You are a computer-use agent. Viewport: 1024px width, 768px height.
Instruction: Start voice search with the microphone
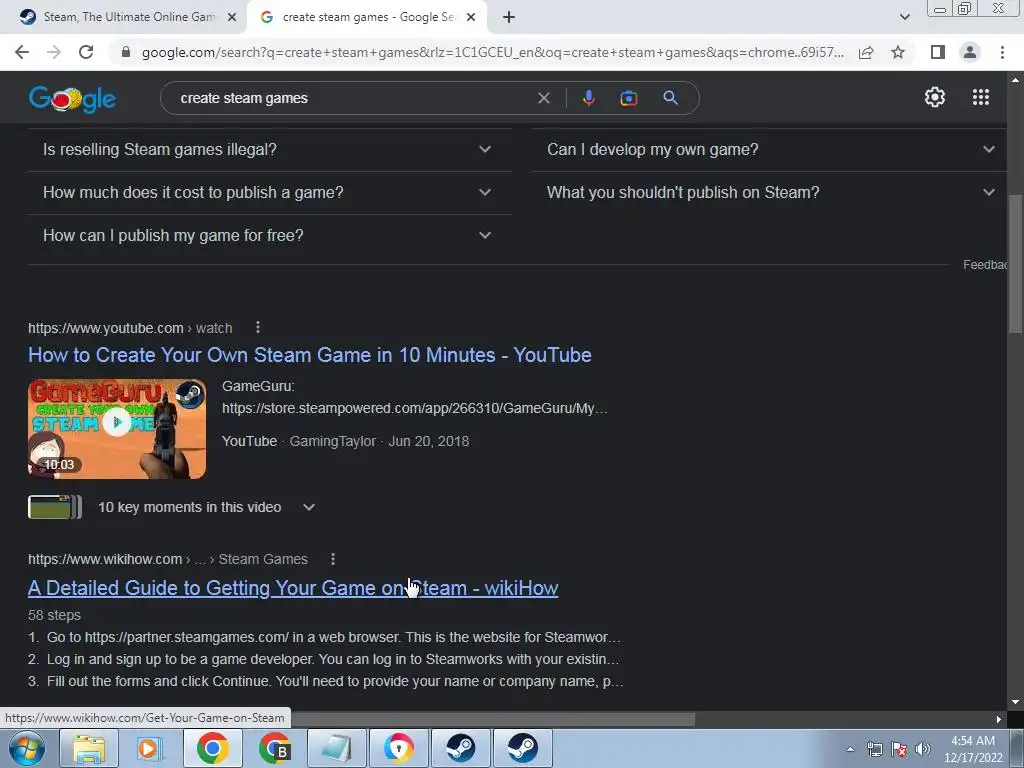(588, 98)
